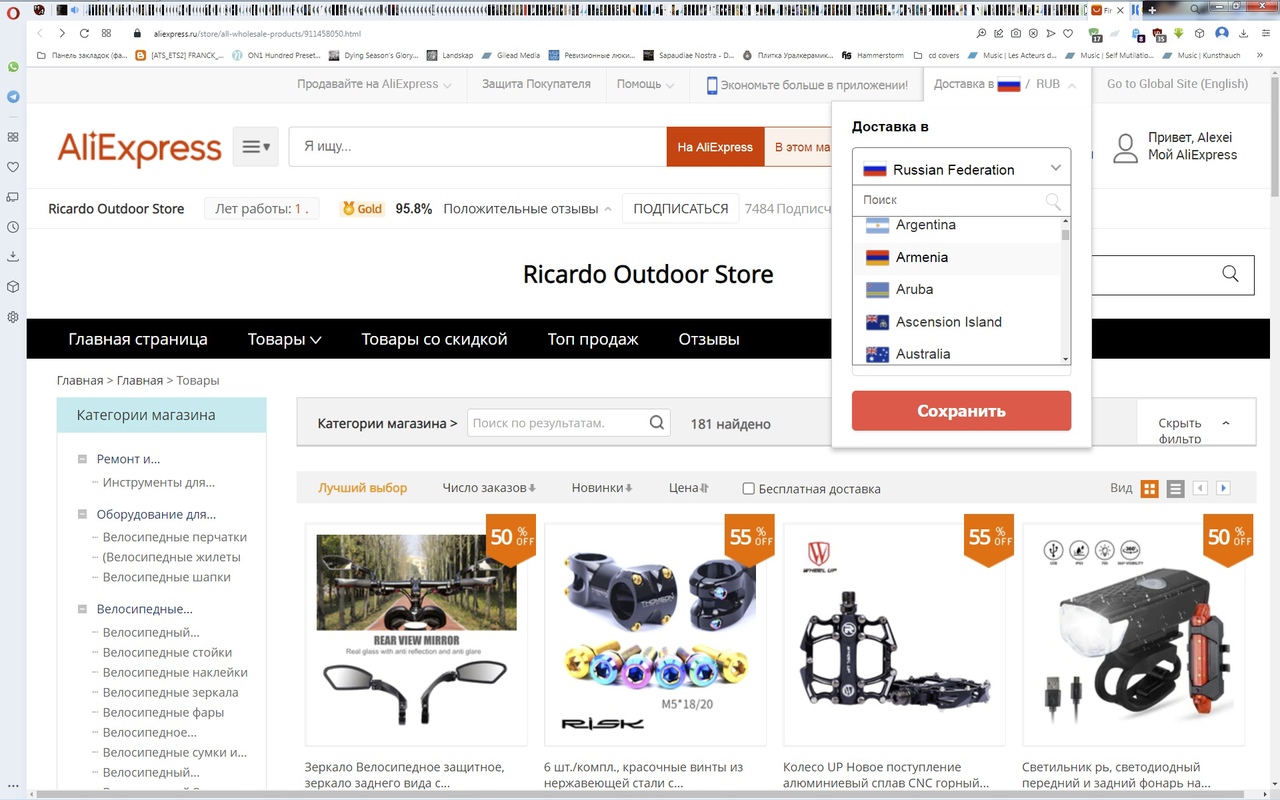Screen dimensions: 1280x800
Task: Open the Отзывы tab
Action: pyautogui.click(x=709, y=339)
